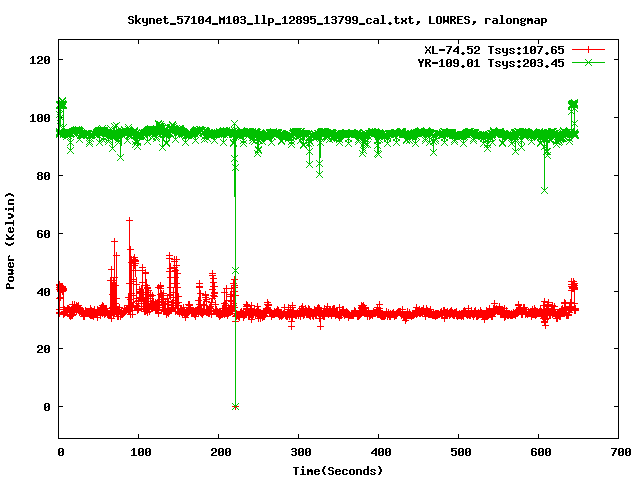Click the y-axis tick label 40
This screenshot has width=640, height=480.
[x=43, y=292]
